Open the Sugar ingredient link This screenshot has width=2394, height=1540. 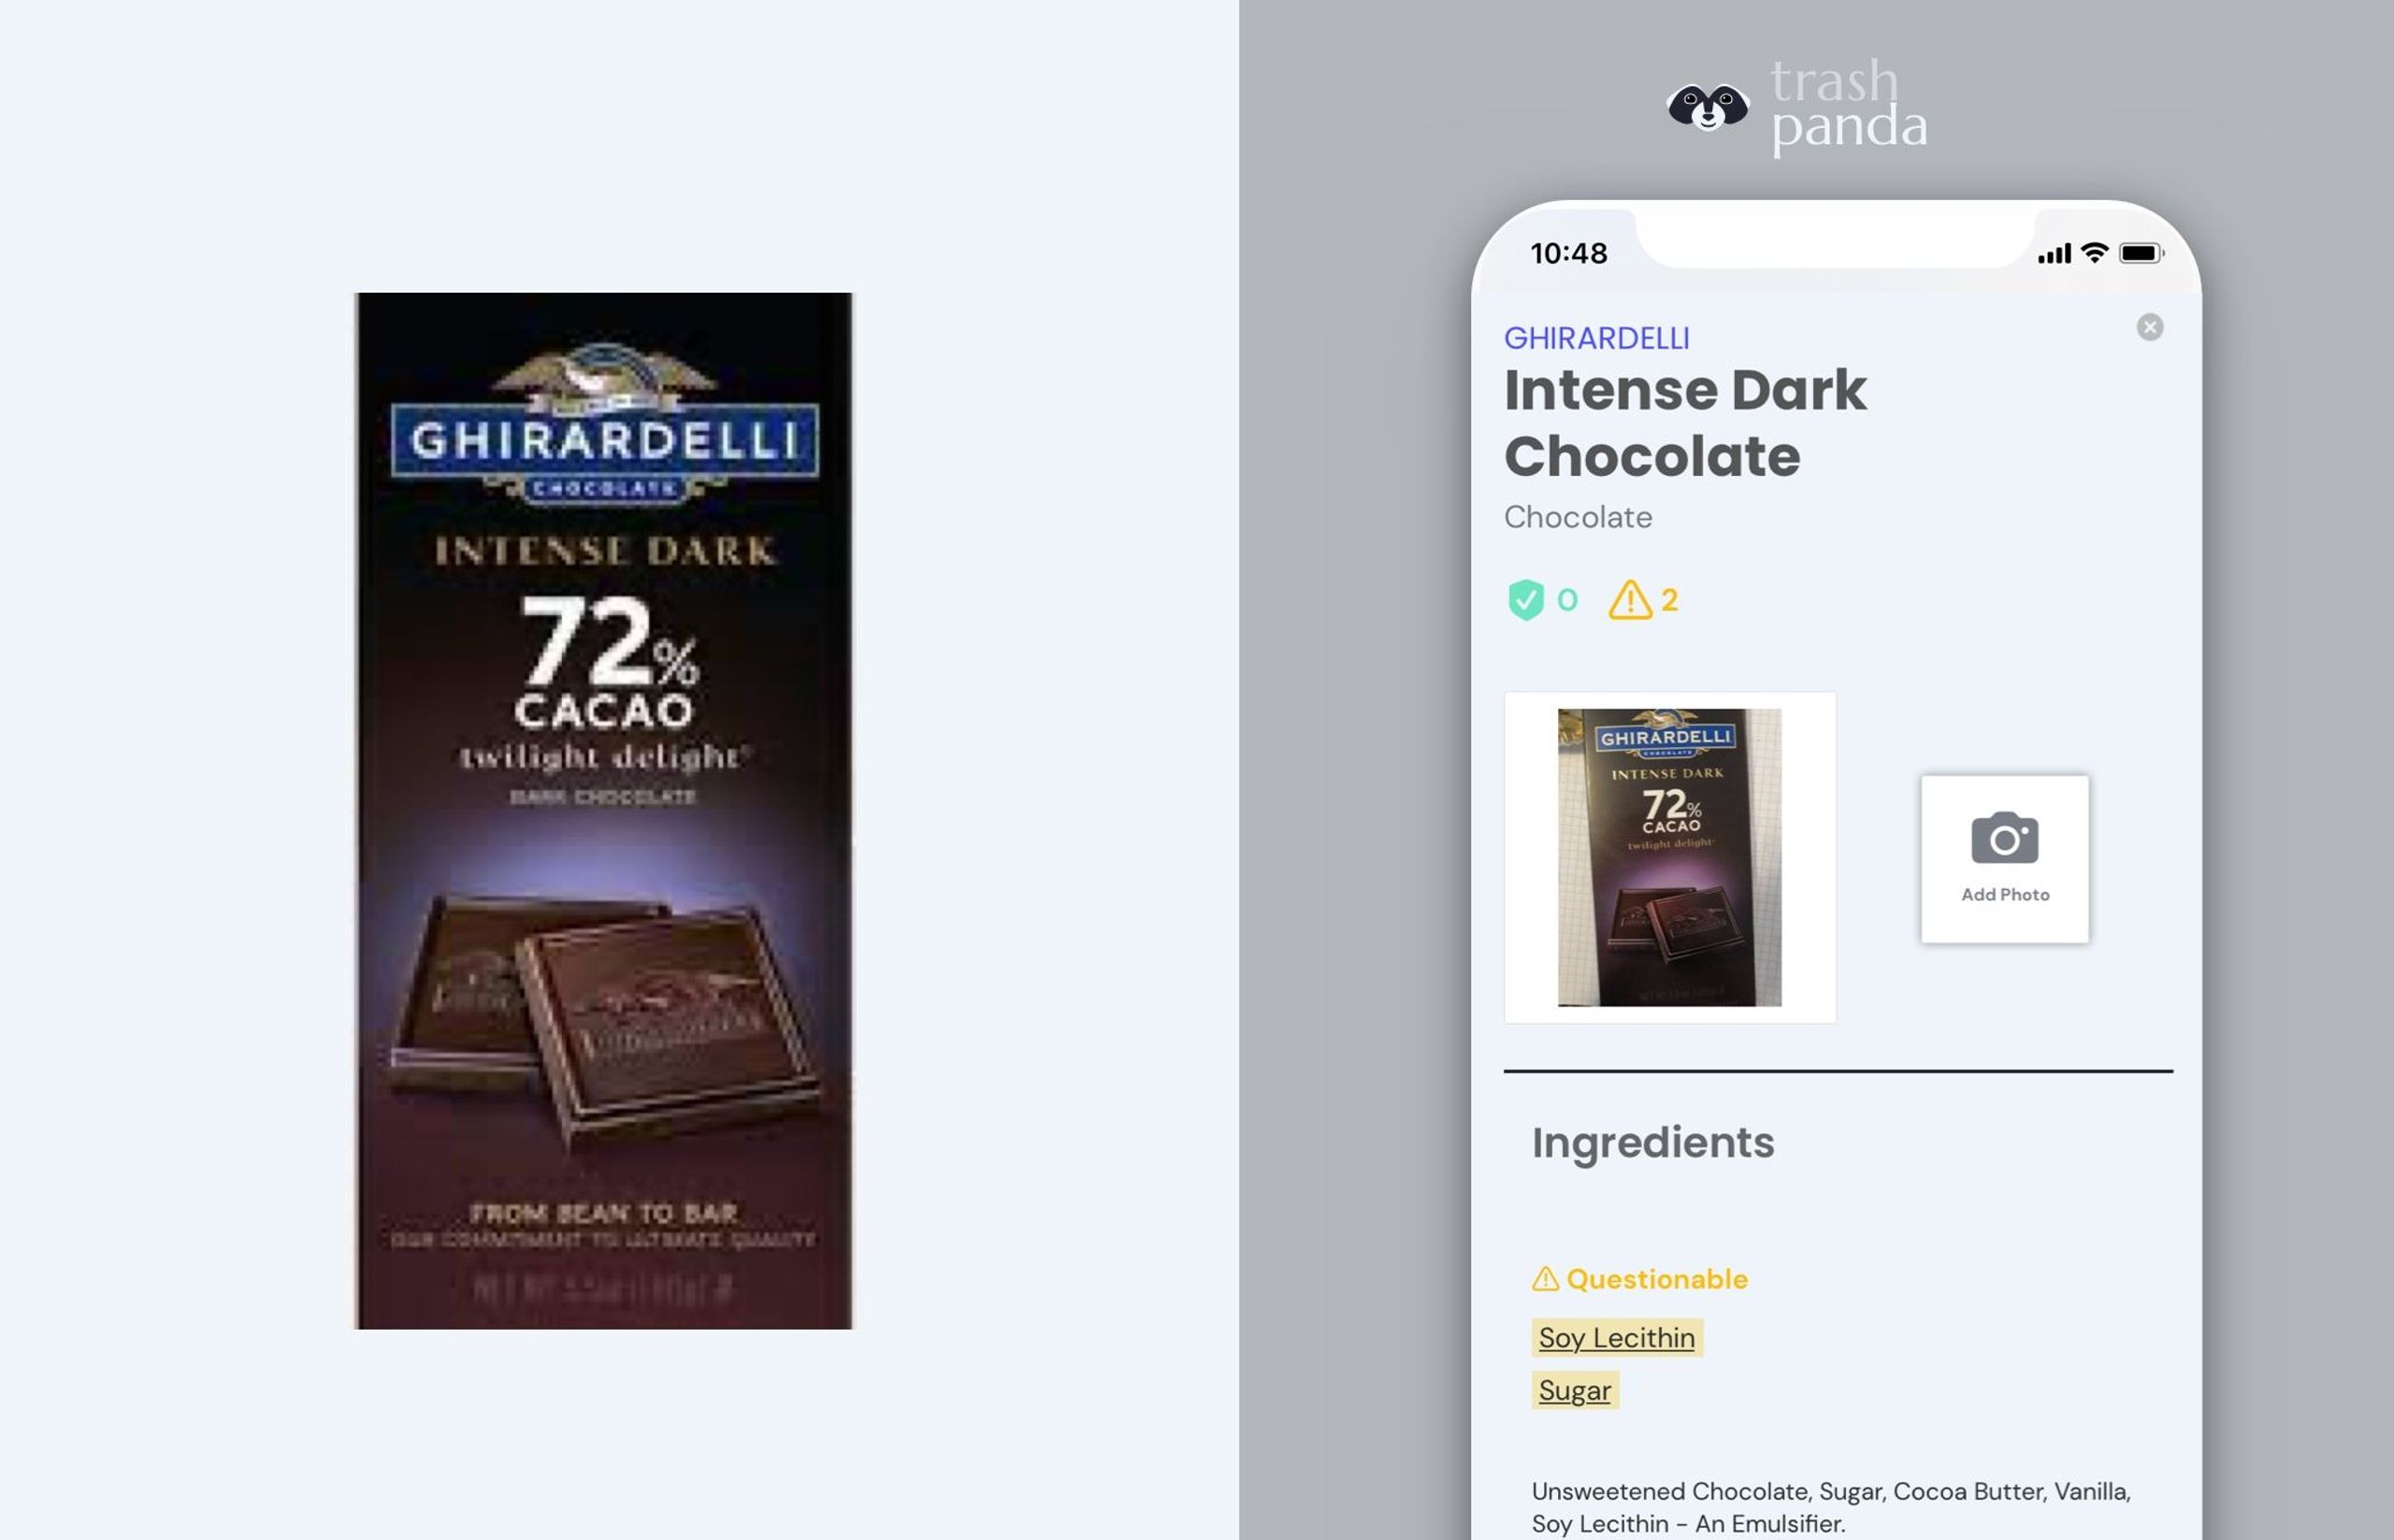pos(1574,1391)
